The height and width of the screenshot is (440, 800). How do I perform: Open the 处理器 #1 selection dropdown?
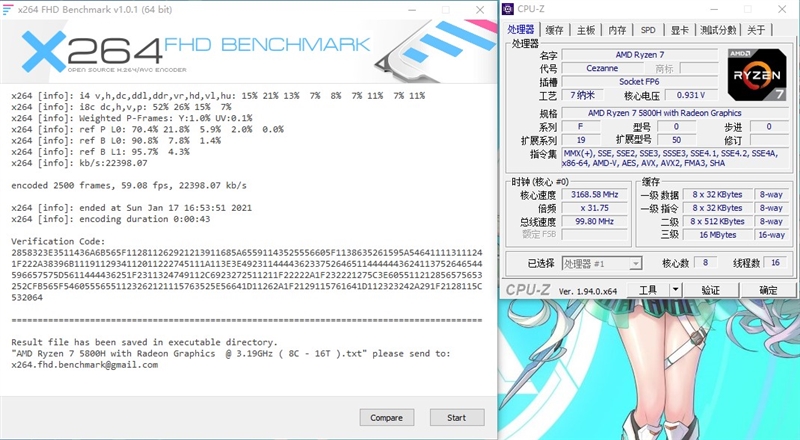click(601, 263)
